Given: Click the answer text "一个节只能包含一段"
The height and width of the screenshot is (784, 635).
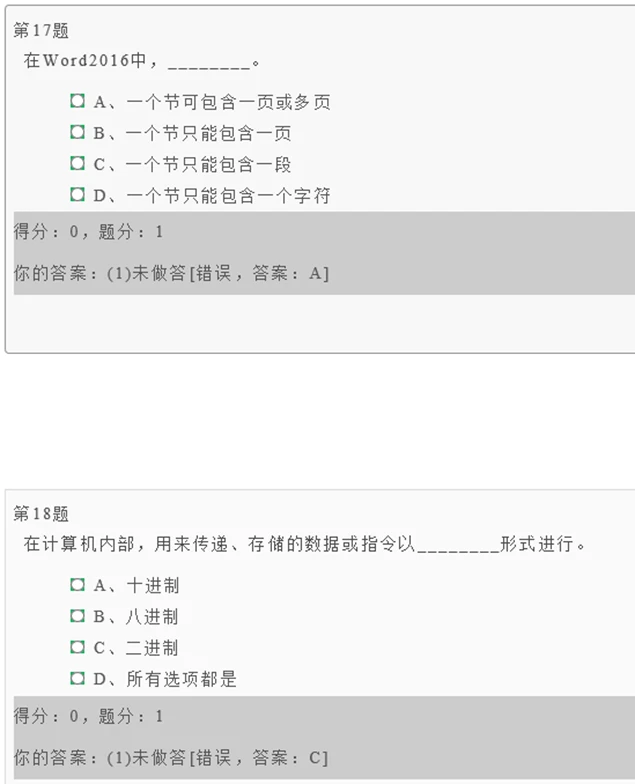Looking at the screenshot, I should (x=209, y=164).
